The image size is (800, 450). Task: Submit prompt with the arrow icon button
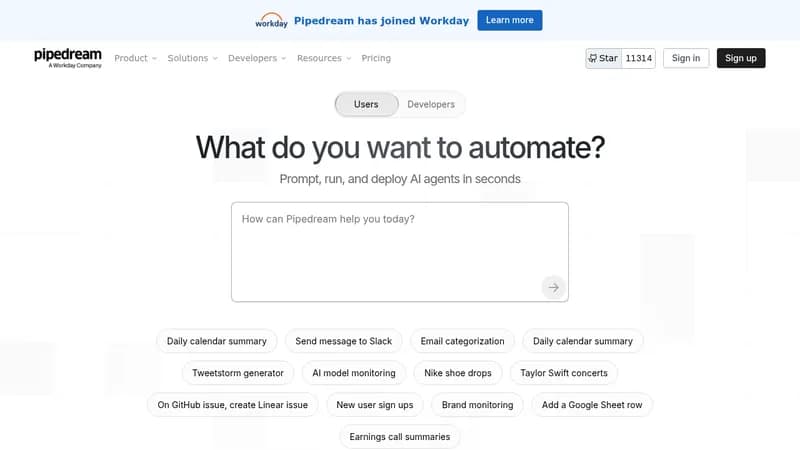553,287
